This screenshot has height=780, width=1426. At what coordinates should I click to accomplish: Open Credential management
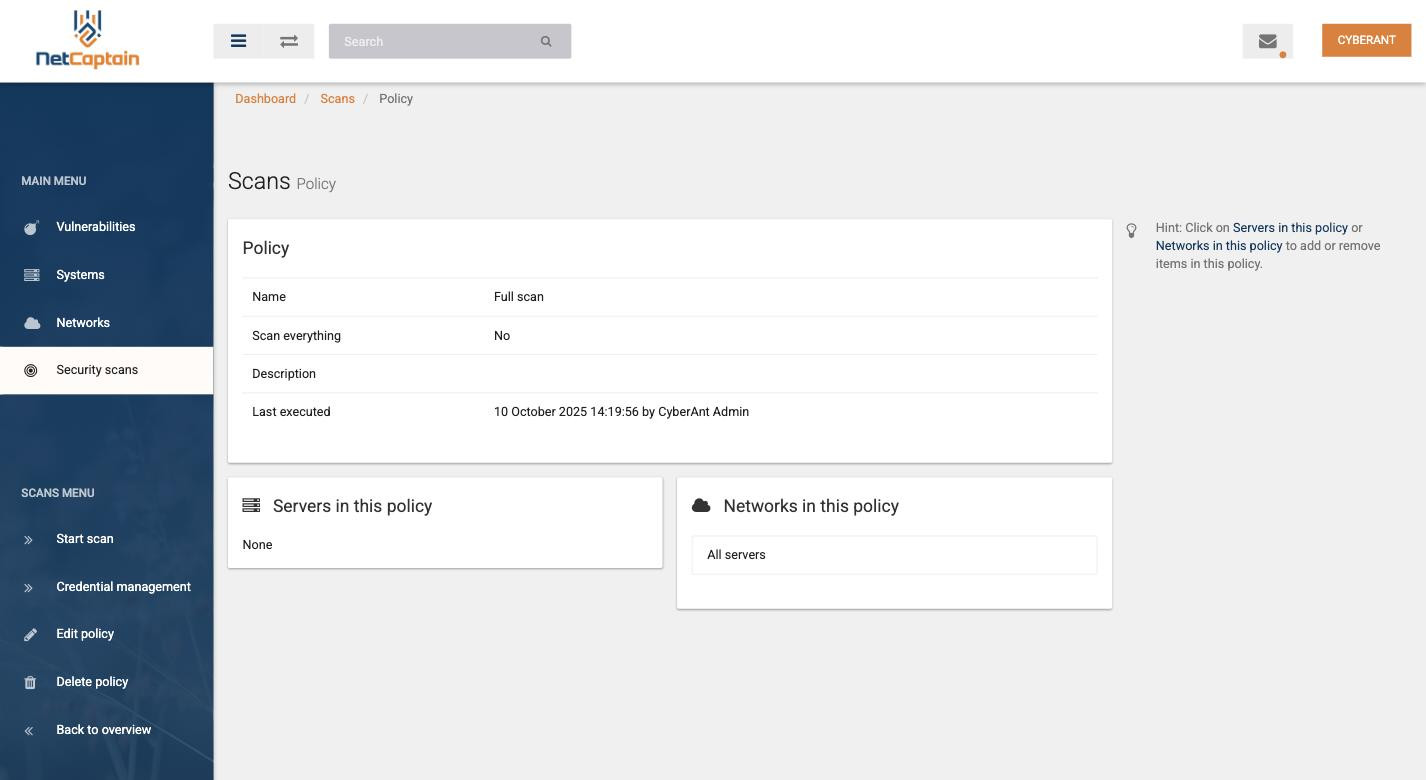tap(123, 587)
